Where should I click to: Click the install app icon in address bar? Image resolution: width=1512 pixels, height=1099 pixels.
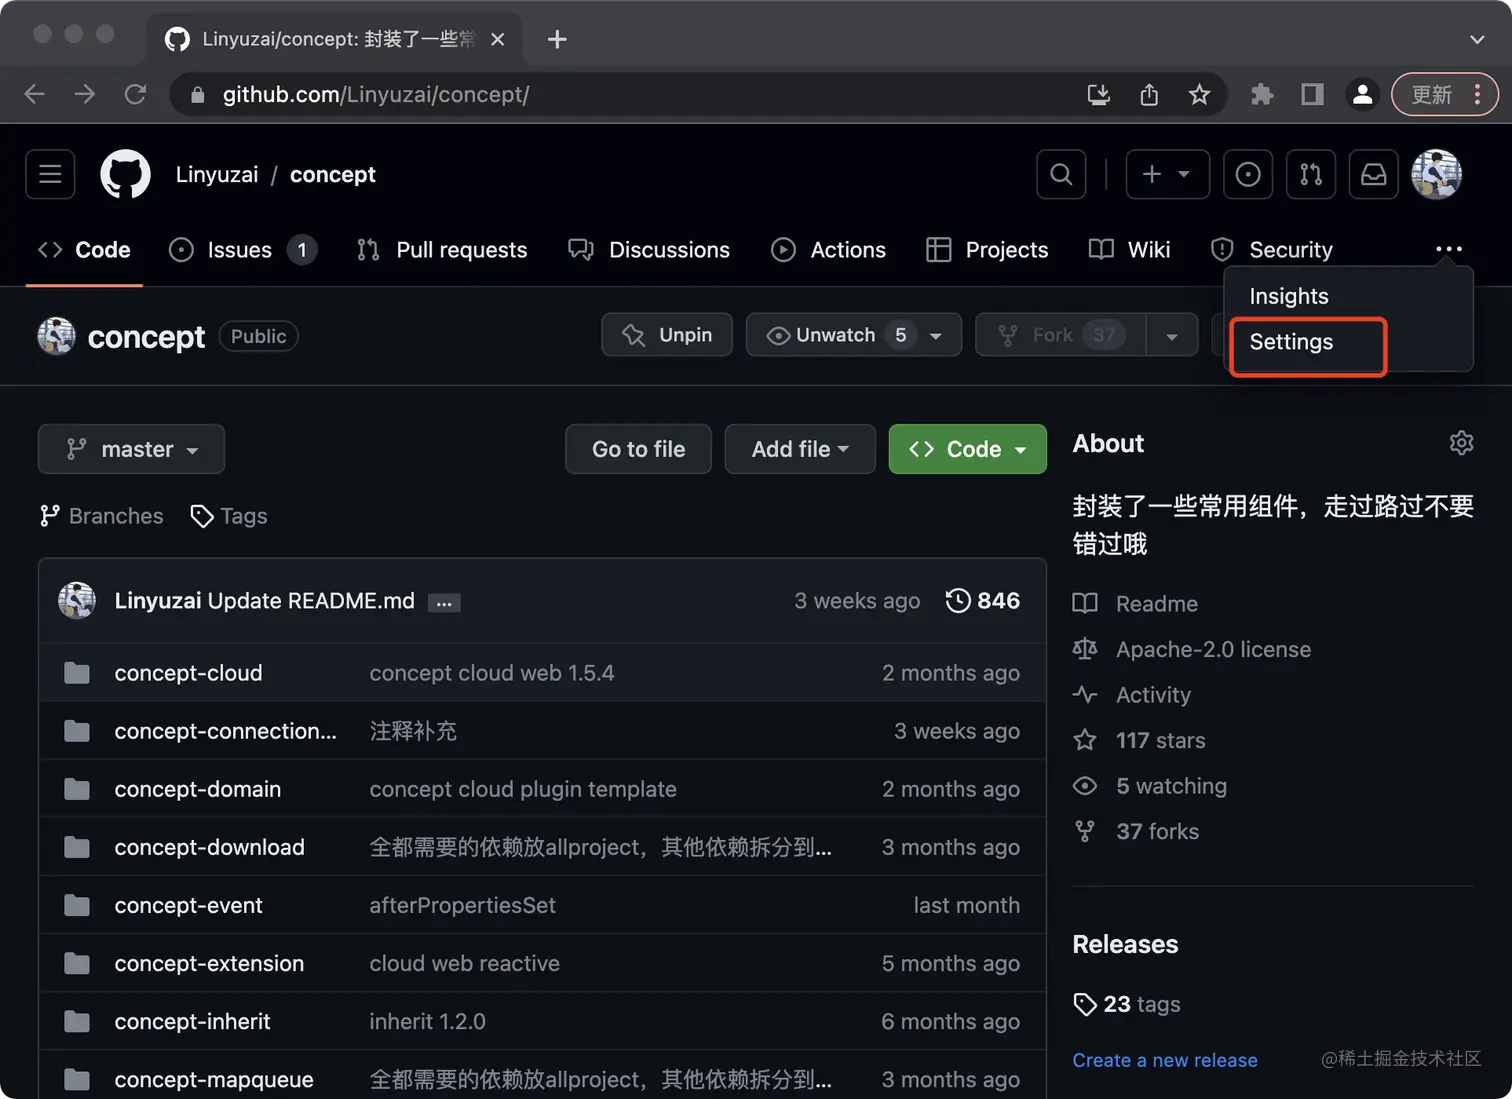[1099, 95]
